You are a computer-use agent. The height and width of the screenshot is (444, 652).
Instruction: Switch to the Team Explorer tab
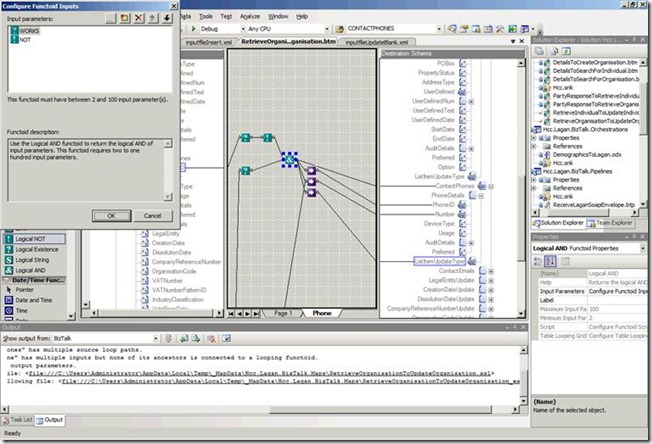coord(610,223)
